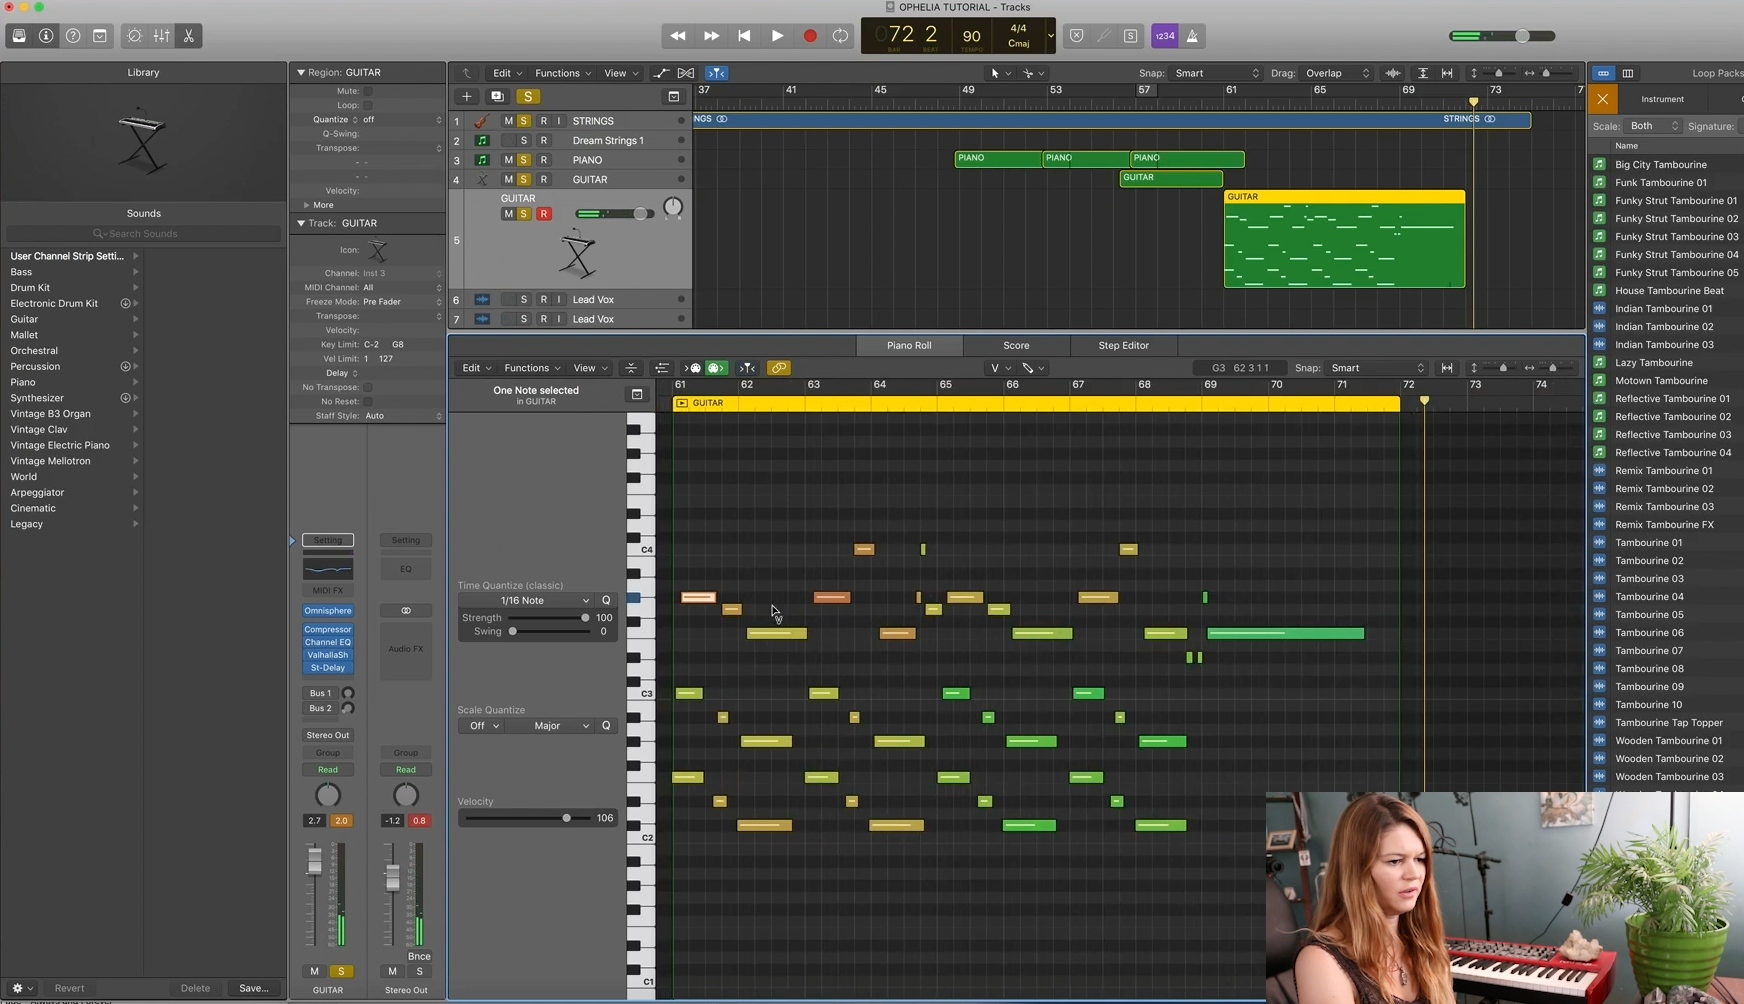Toggle MIDI Out in Piano Roll
This screenshot has width=1744, height=1004.
(x=693, y=368)
